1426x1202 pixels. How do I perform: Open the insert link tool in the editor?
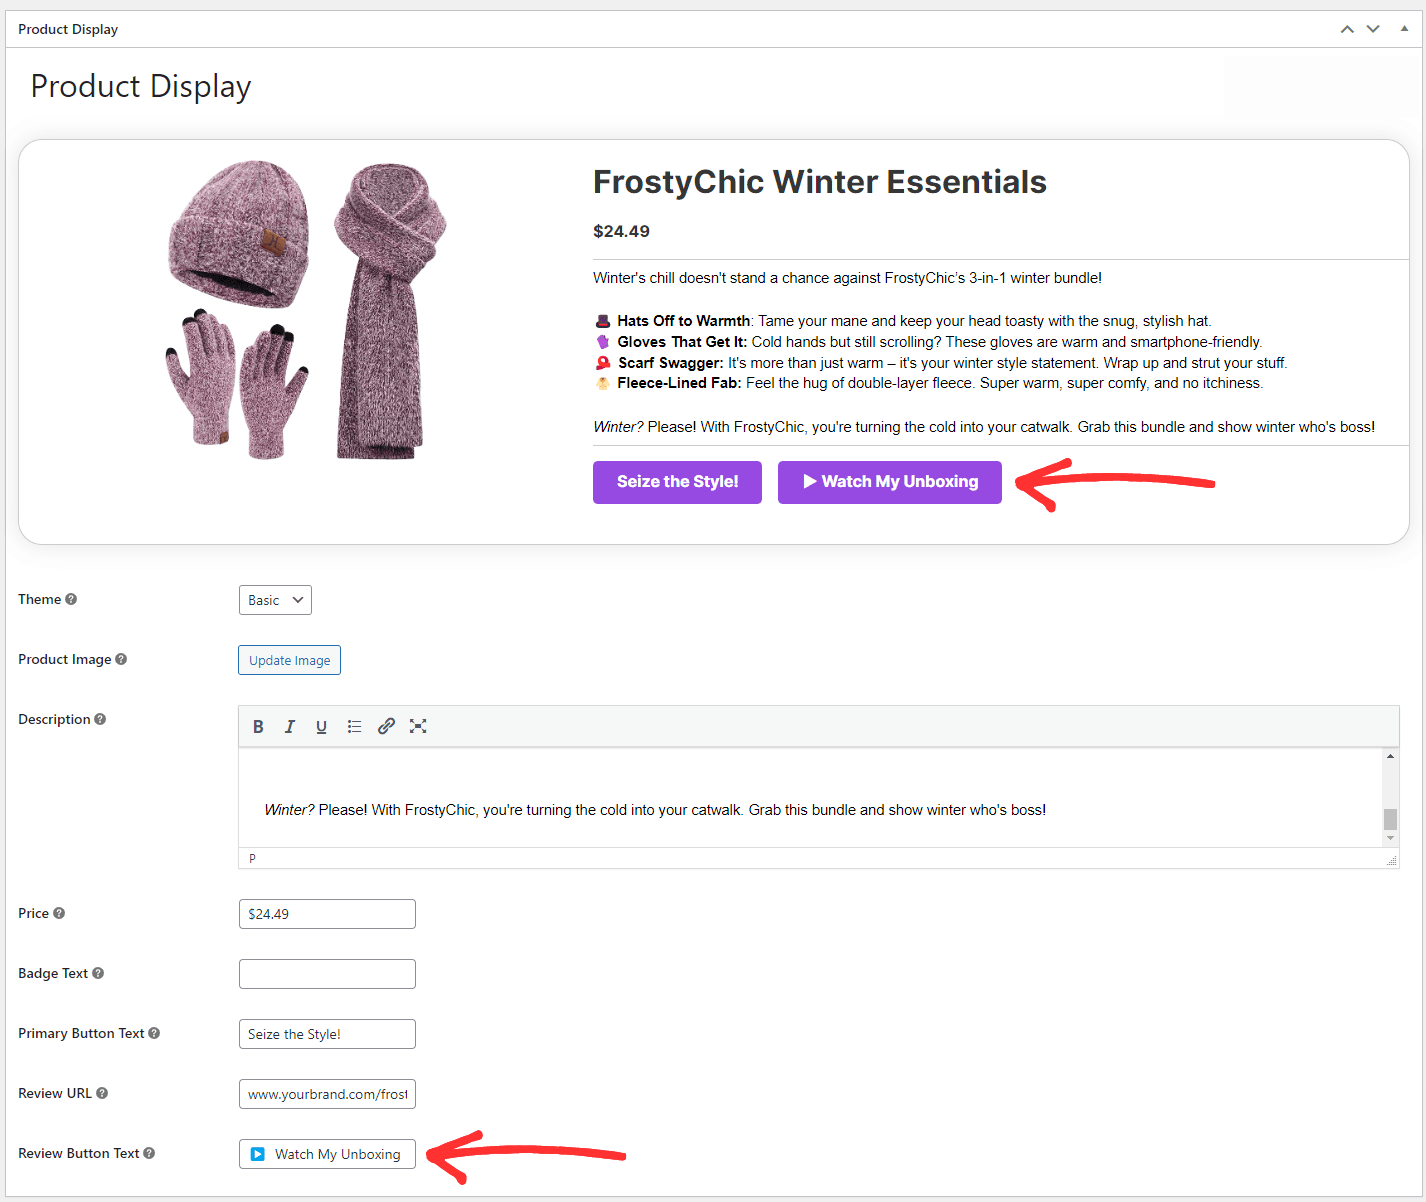pos(386,726)
